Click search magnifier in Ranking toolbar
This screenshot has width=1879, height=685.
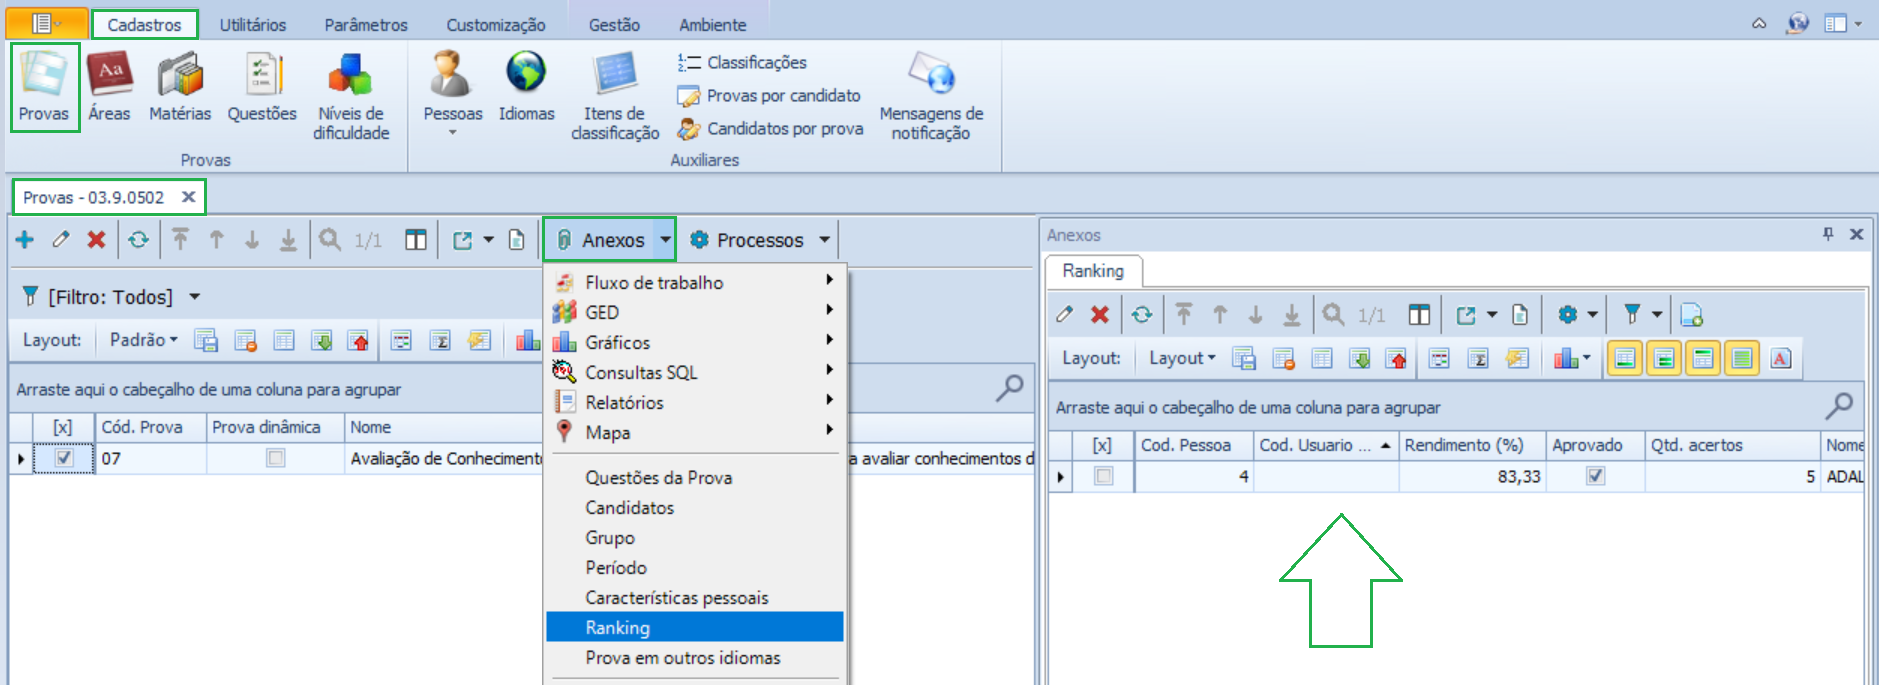pyautogui.click(x=1333, y=315)
